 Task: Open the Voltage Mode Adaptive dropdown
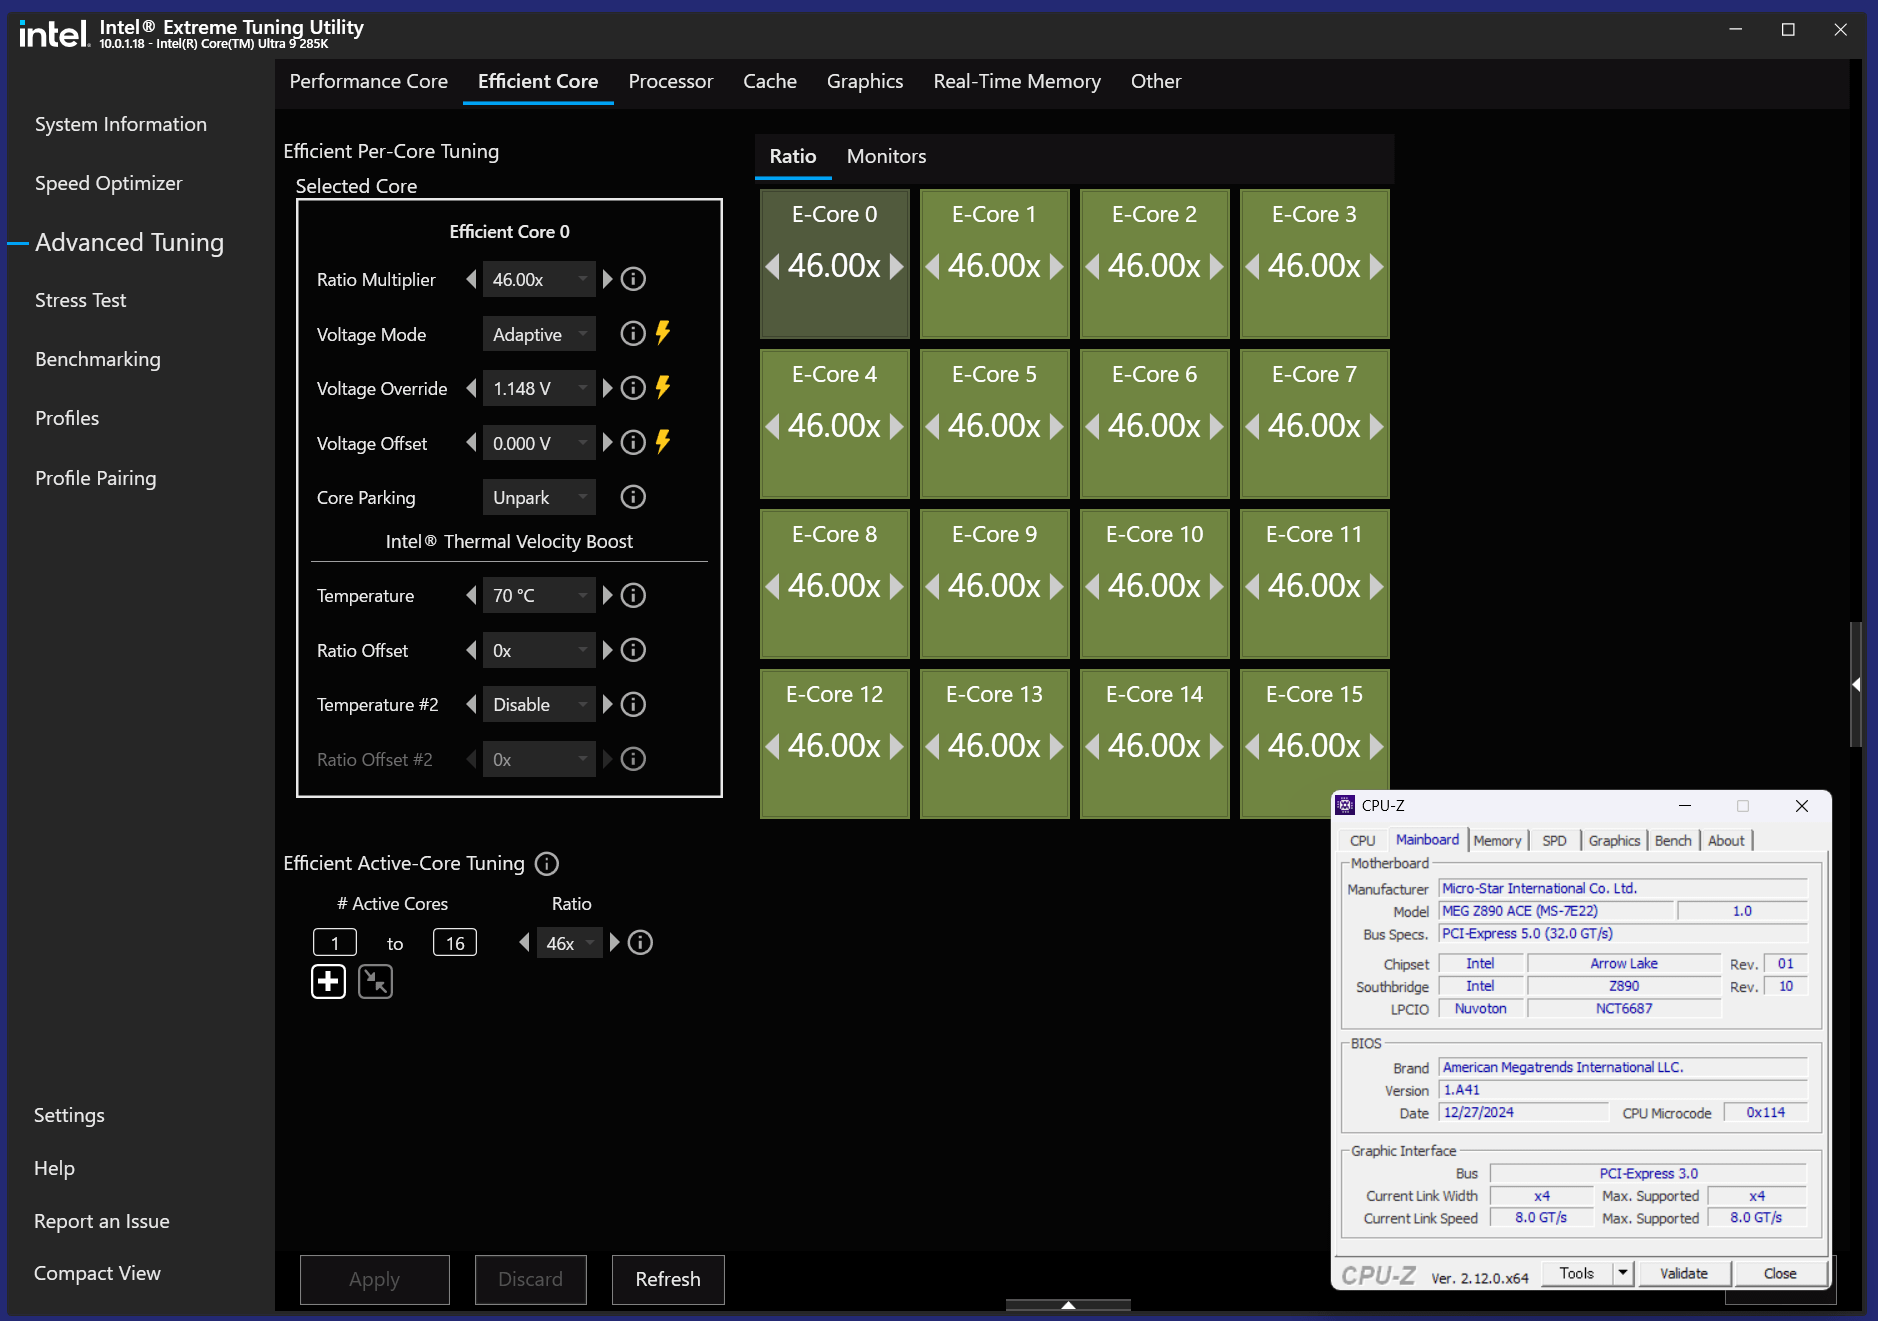(x=539, y=334)
